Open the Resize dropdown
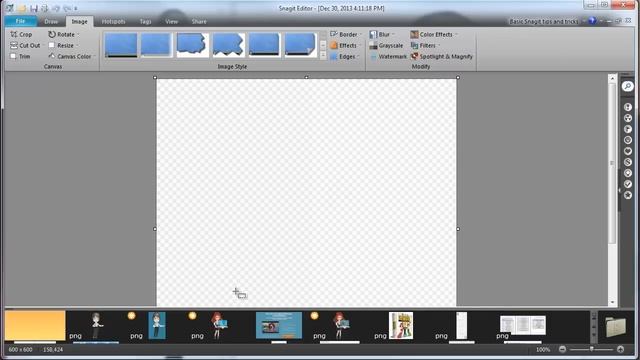 [x=63, y=46]
